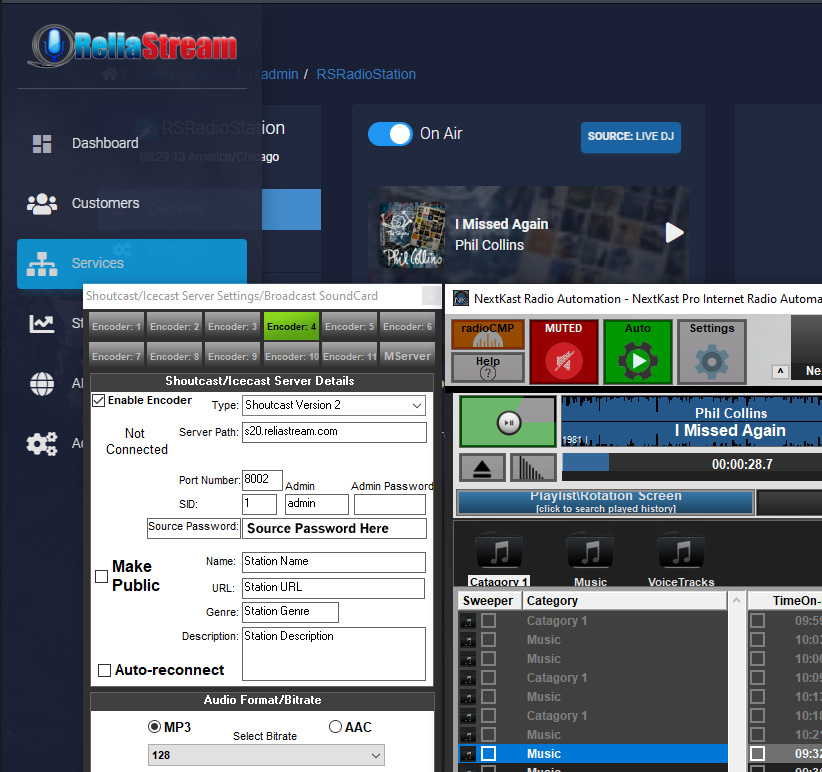Click the Playlist\Rotation Screen button
822x772 pixels.
click(x=605, y=502)
